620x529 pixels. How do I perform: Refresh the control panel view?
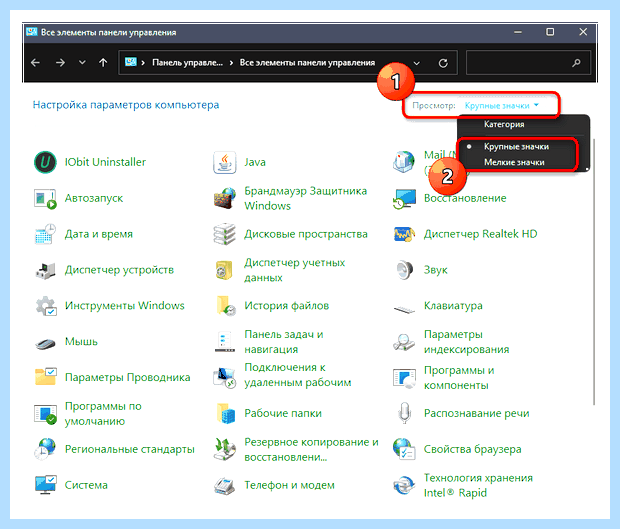(443, 63)
